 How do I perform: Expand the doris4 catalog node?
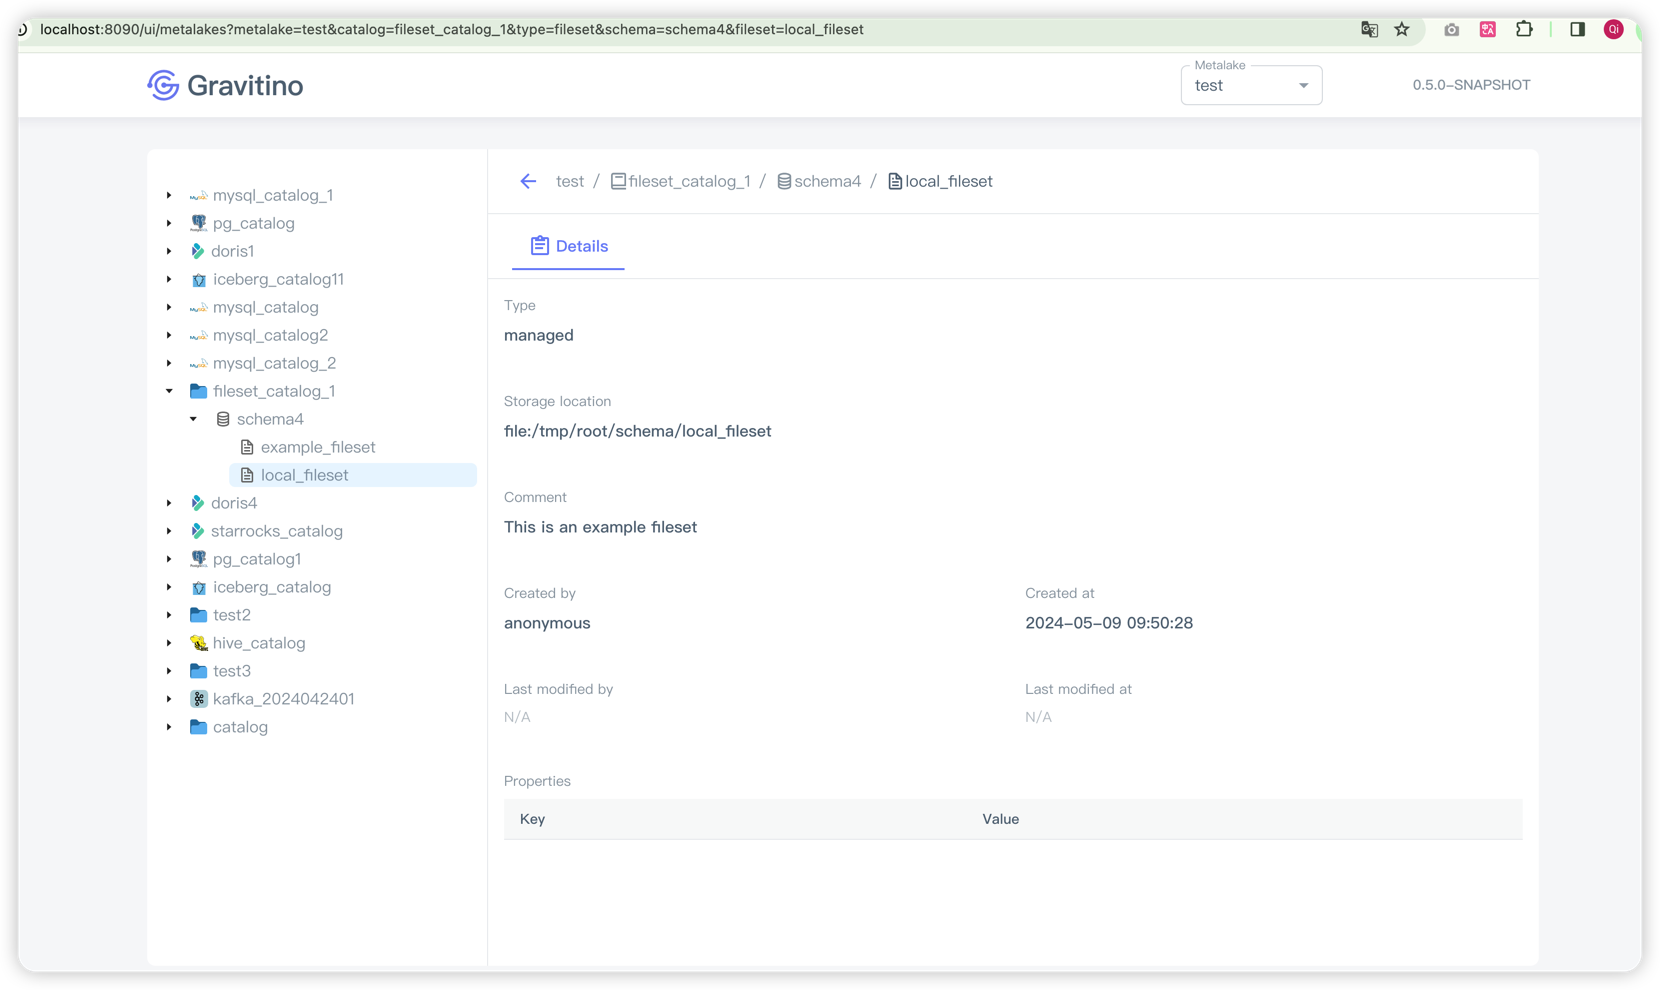(169, 503)
